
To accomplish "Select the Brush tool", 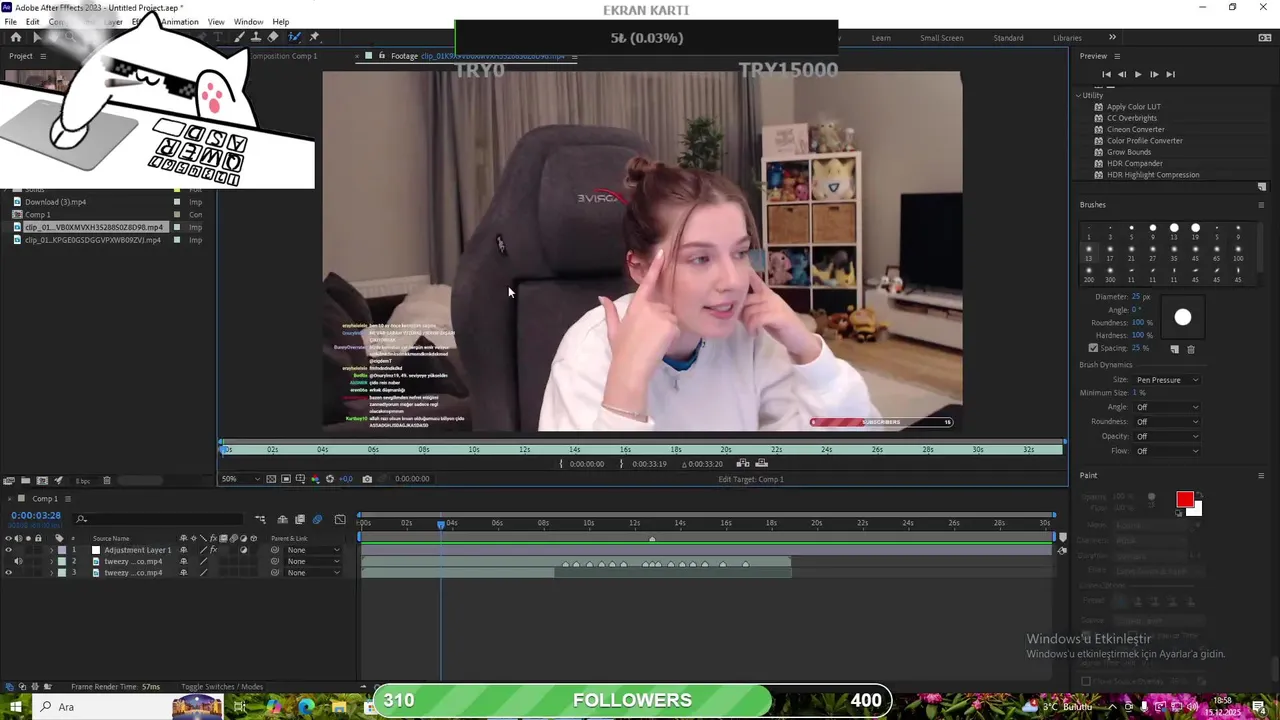I will click(x=239, y=37).
